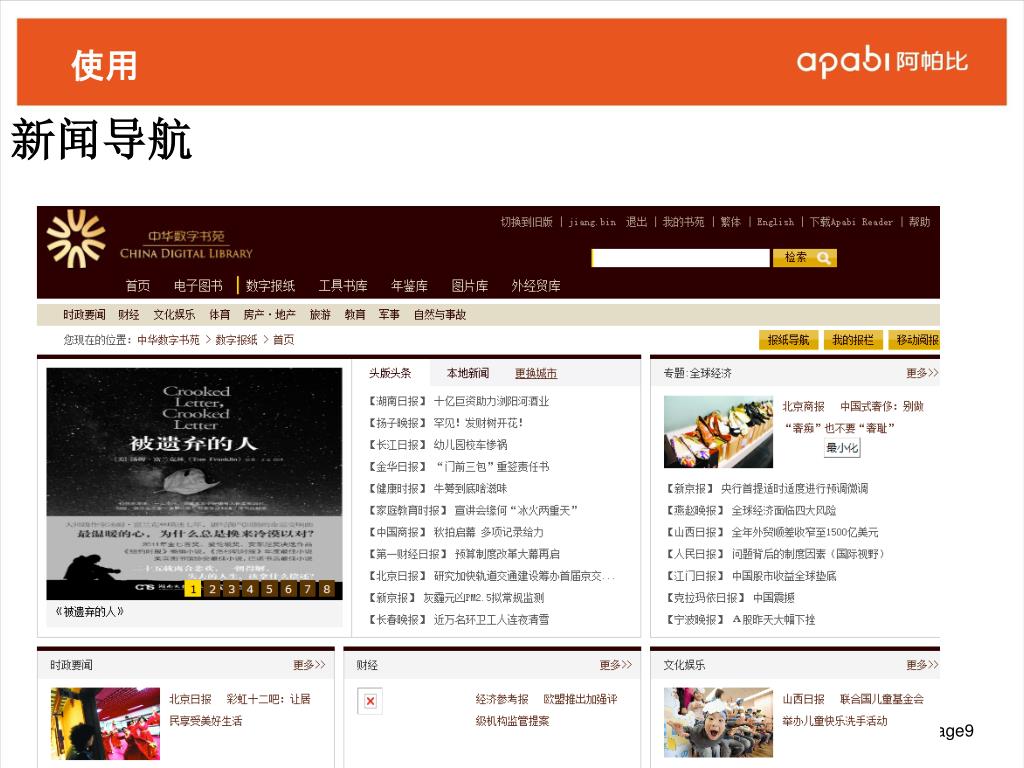The height and width of the screenshot is (768, 1024).
Task: Click 切换到旧版 link in top bar
Action: pyautogui.click(x=527, y=222)
